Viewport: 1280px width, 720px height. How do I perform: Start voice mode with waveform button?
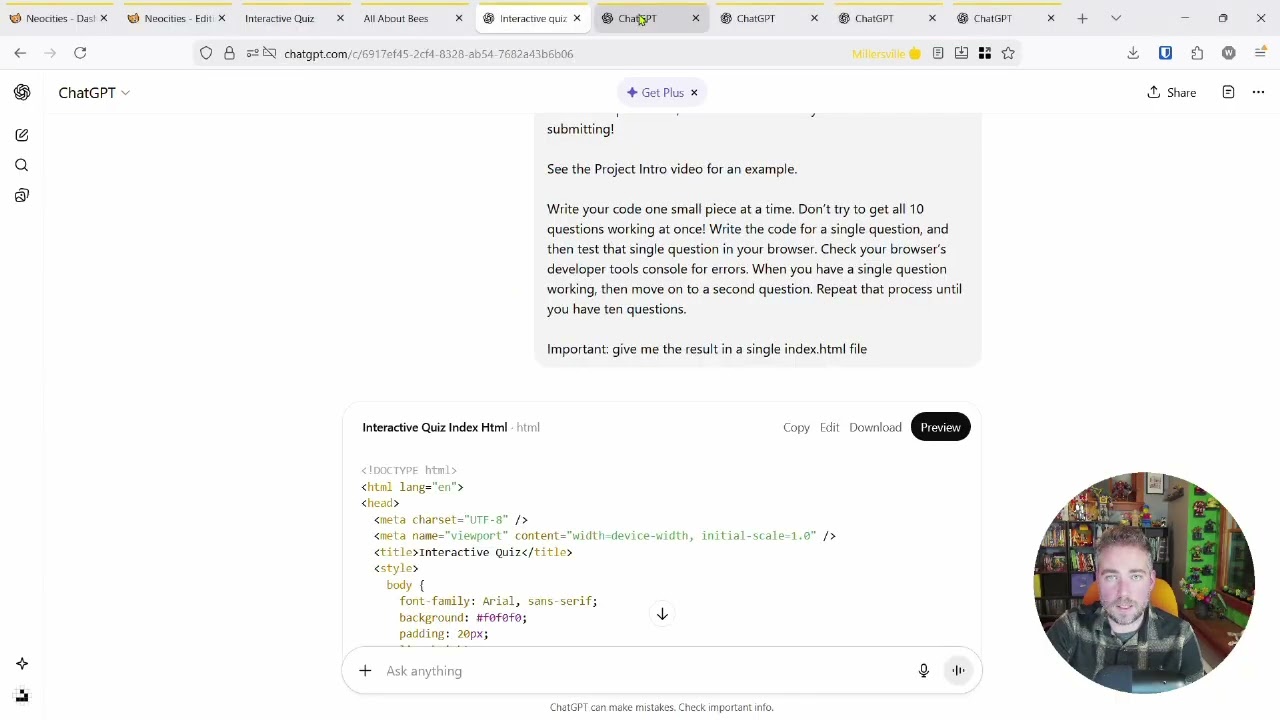pos(958,671)
